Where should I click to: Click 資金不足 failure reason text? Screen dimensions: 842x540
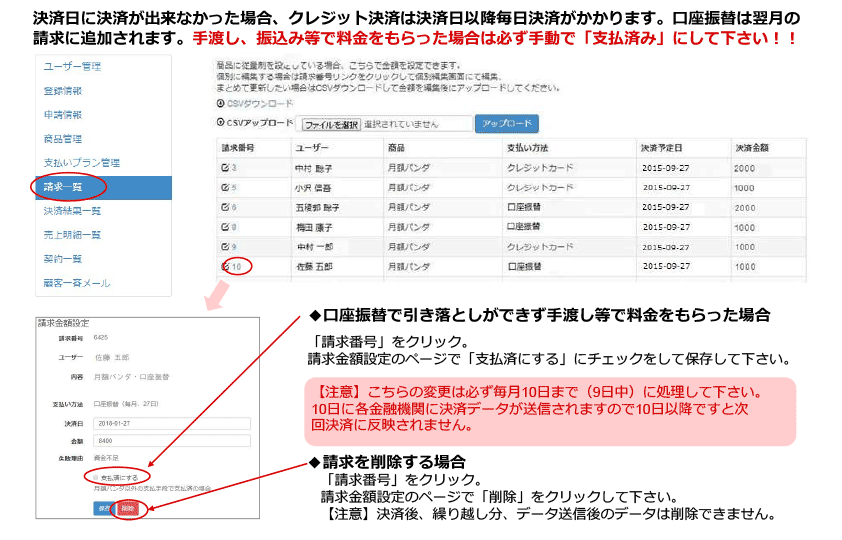(x=106, y=458)
